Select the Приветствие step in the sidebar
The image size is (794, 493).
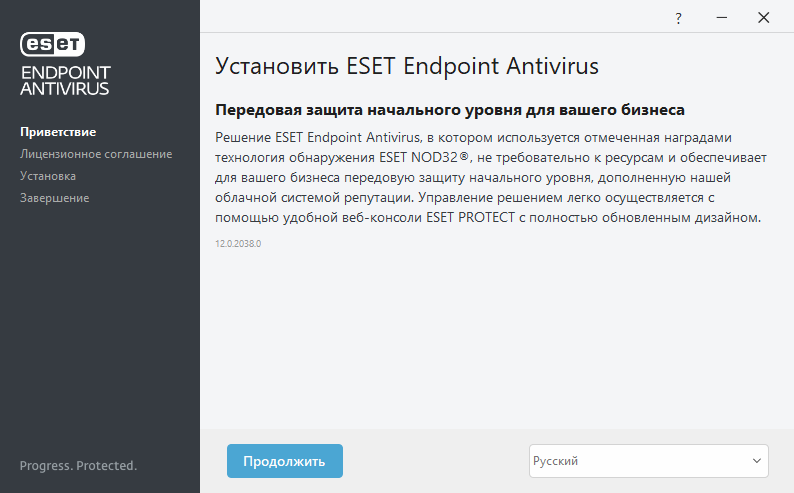pos(58,132)
